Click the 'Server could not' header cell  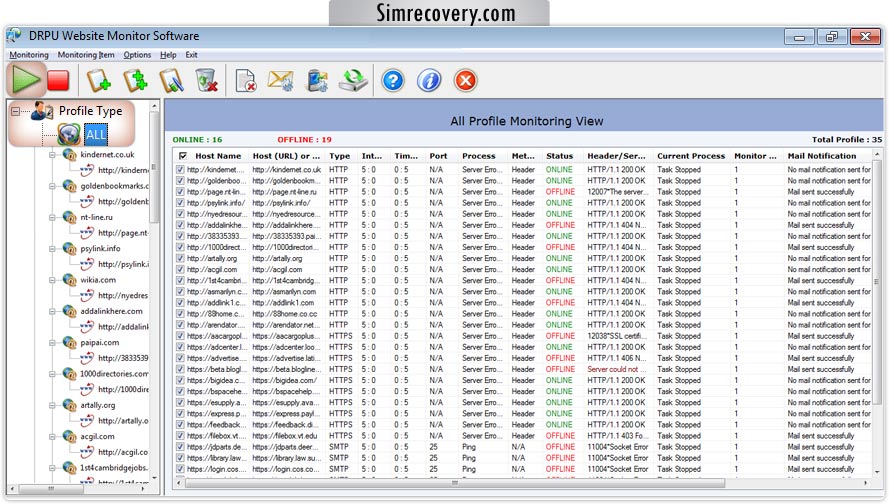pyautogui.click(x=615, y=369)
